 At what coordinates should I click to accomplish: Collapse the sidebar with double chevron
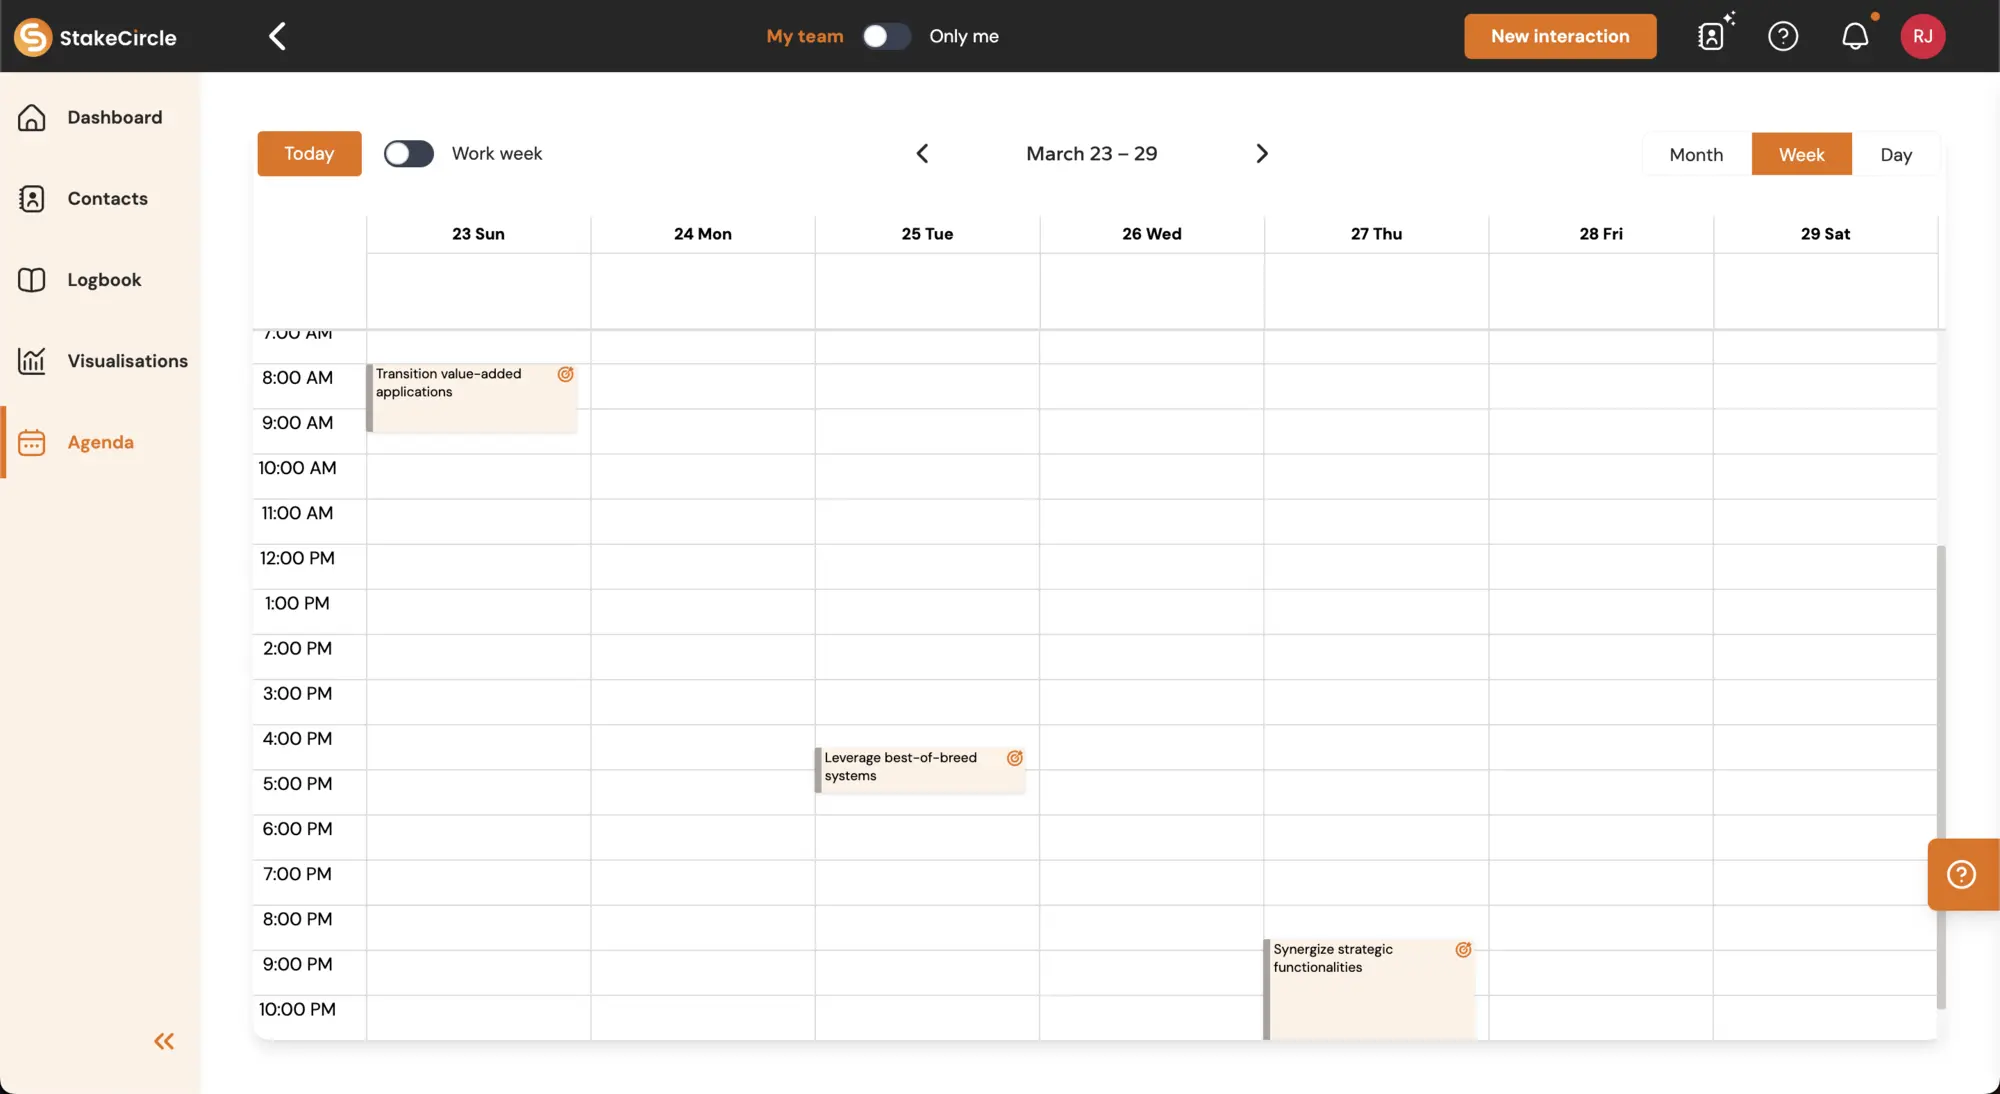point(164,1041)
